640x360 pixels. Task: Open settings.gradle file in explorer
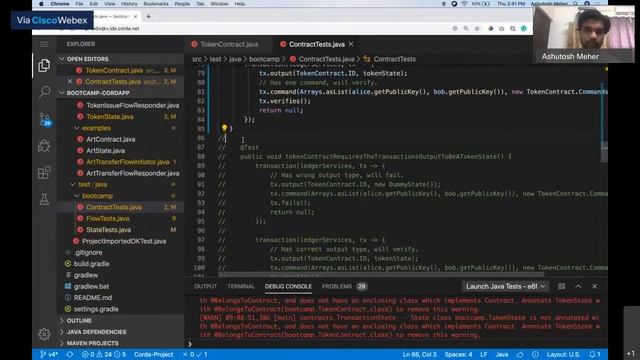[96, 309]
